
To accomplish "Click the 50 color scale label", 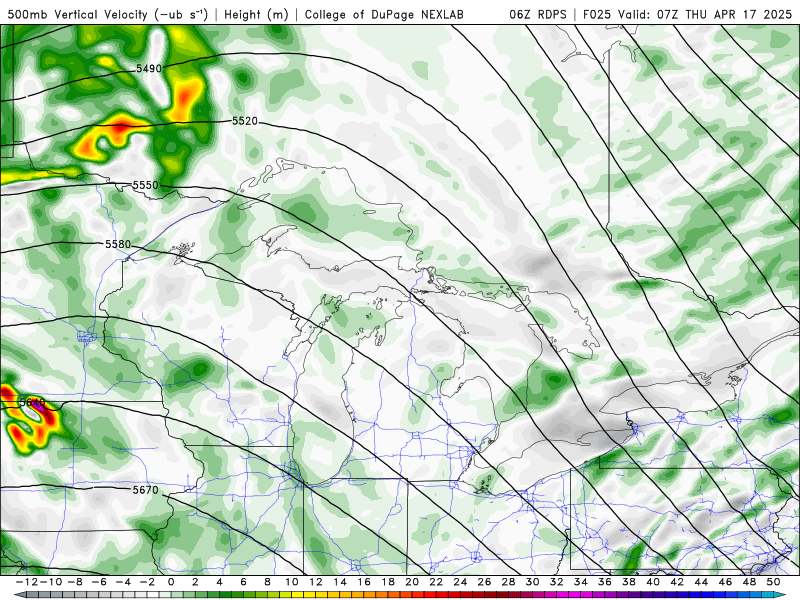I will (x=773, y=582).
